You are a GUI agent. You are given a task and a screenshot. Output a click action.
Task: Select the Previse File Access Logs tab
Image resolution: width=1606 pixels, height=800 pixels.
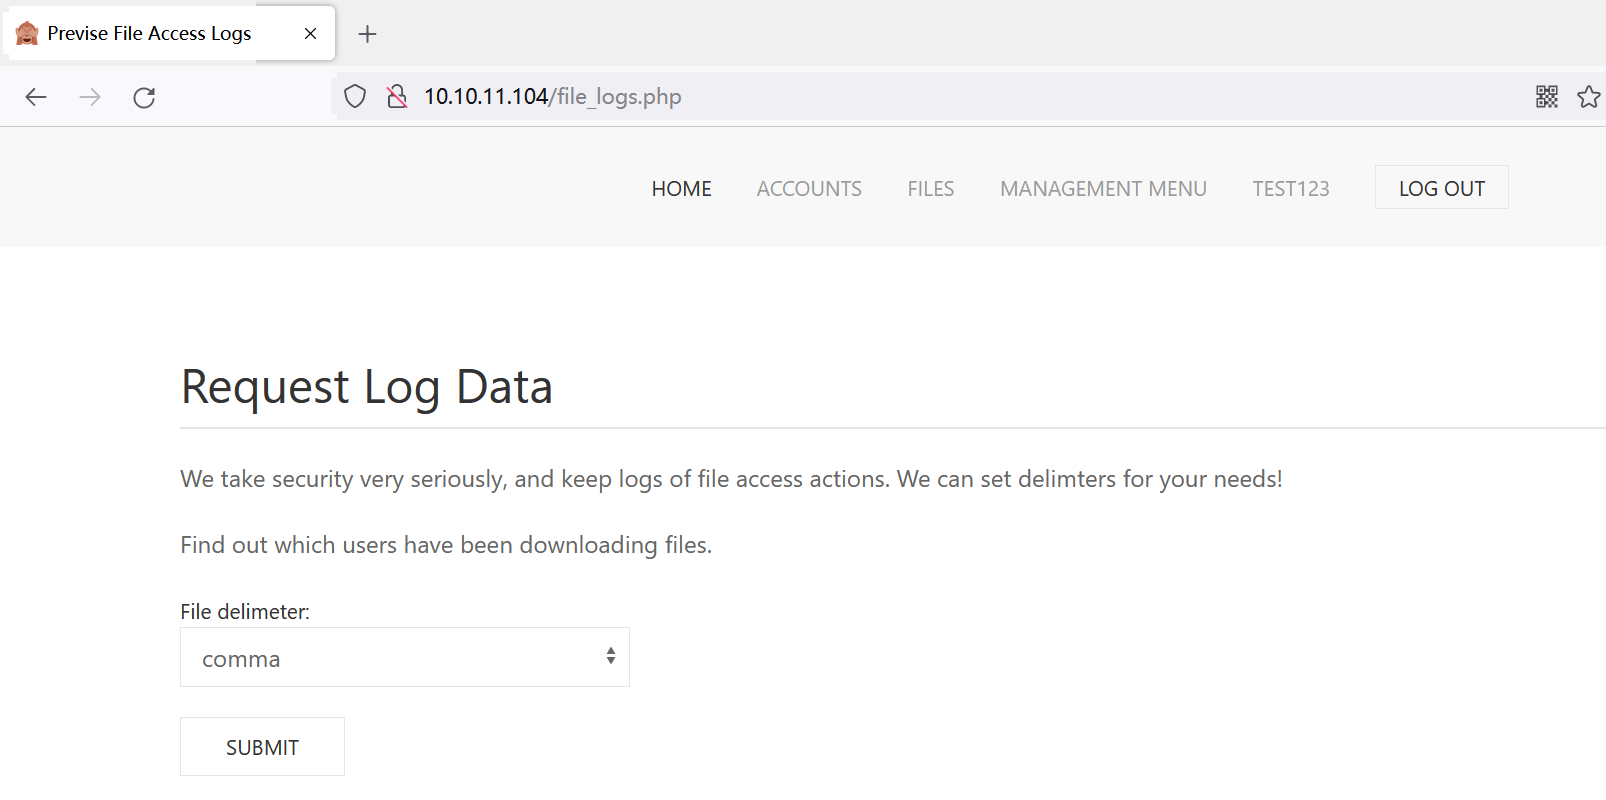pos(150,34)
